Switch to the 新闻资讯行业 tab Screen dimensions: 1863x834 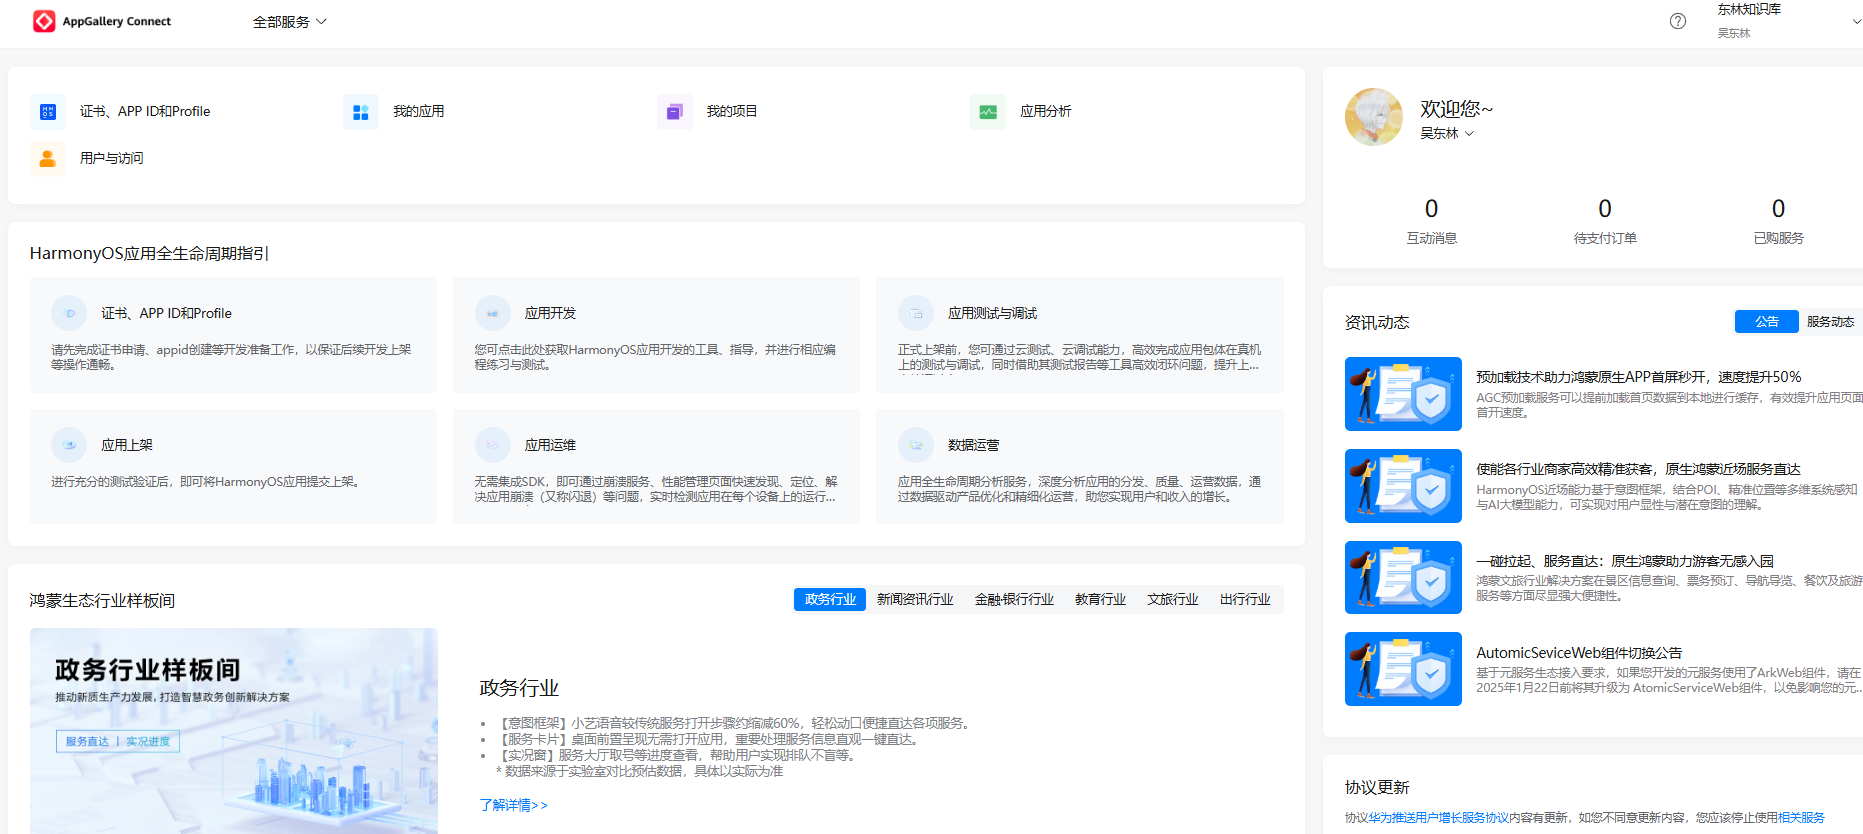coord(915,599)
